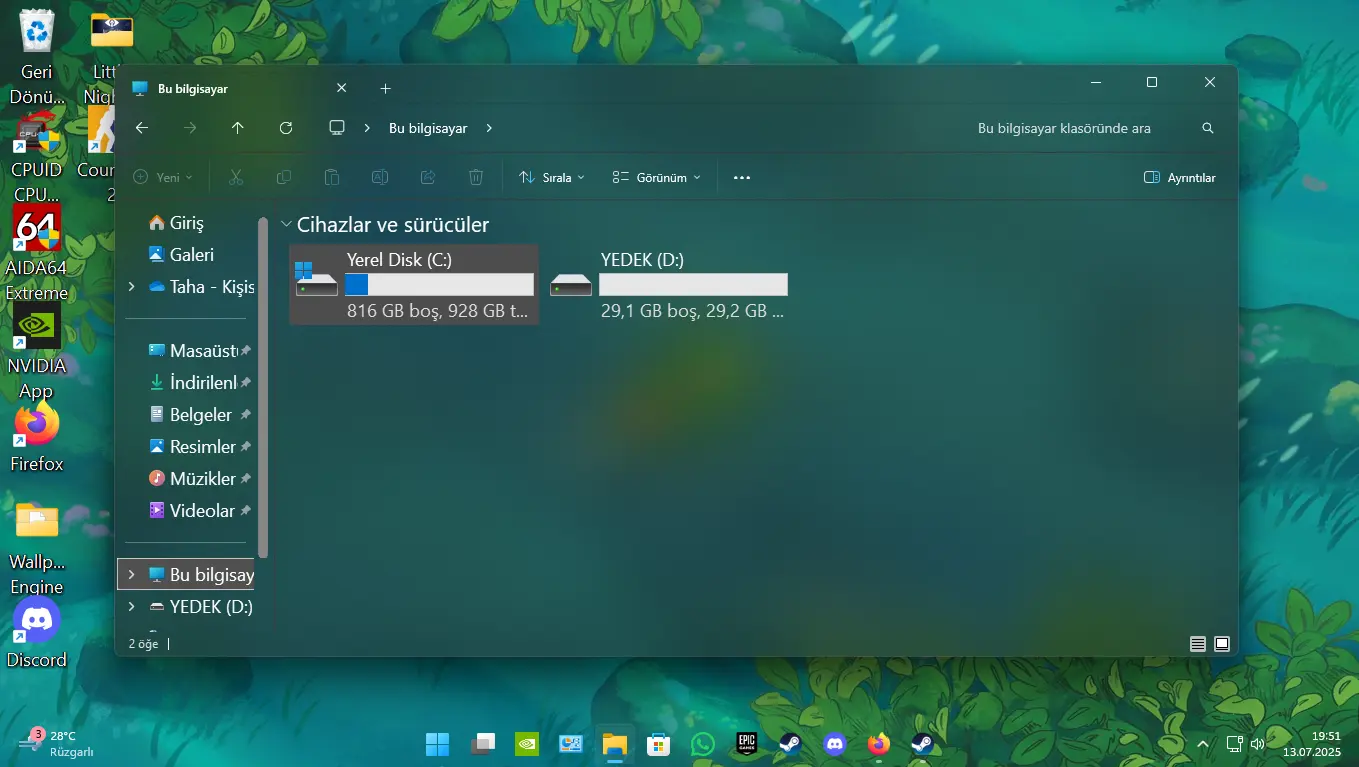Select NVIDIA App desktop shortcut
Screen dimensions: 1359x767
[x=37, y=352]
